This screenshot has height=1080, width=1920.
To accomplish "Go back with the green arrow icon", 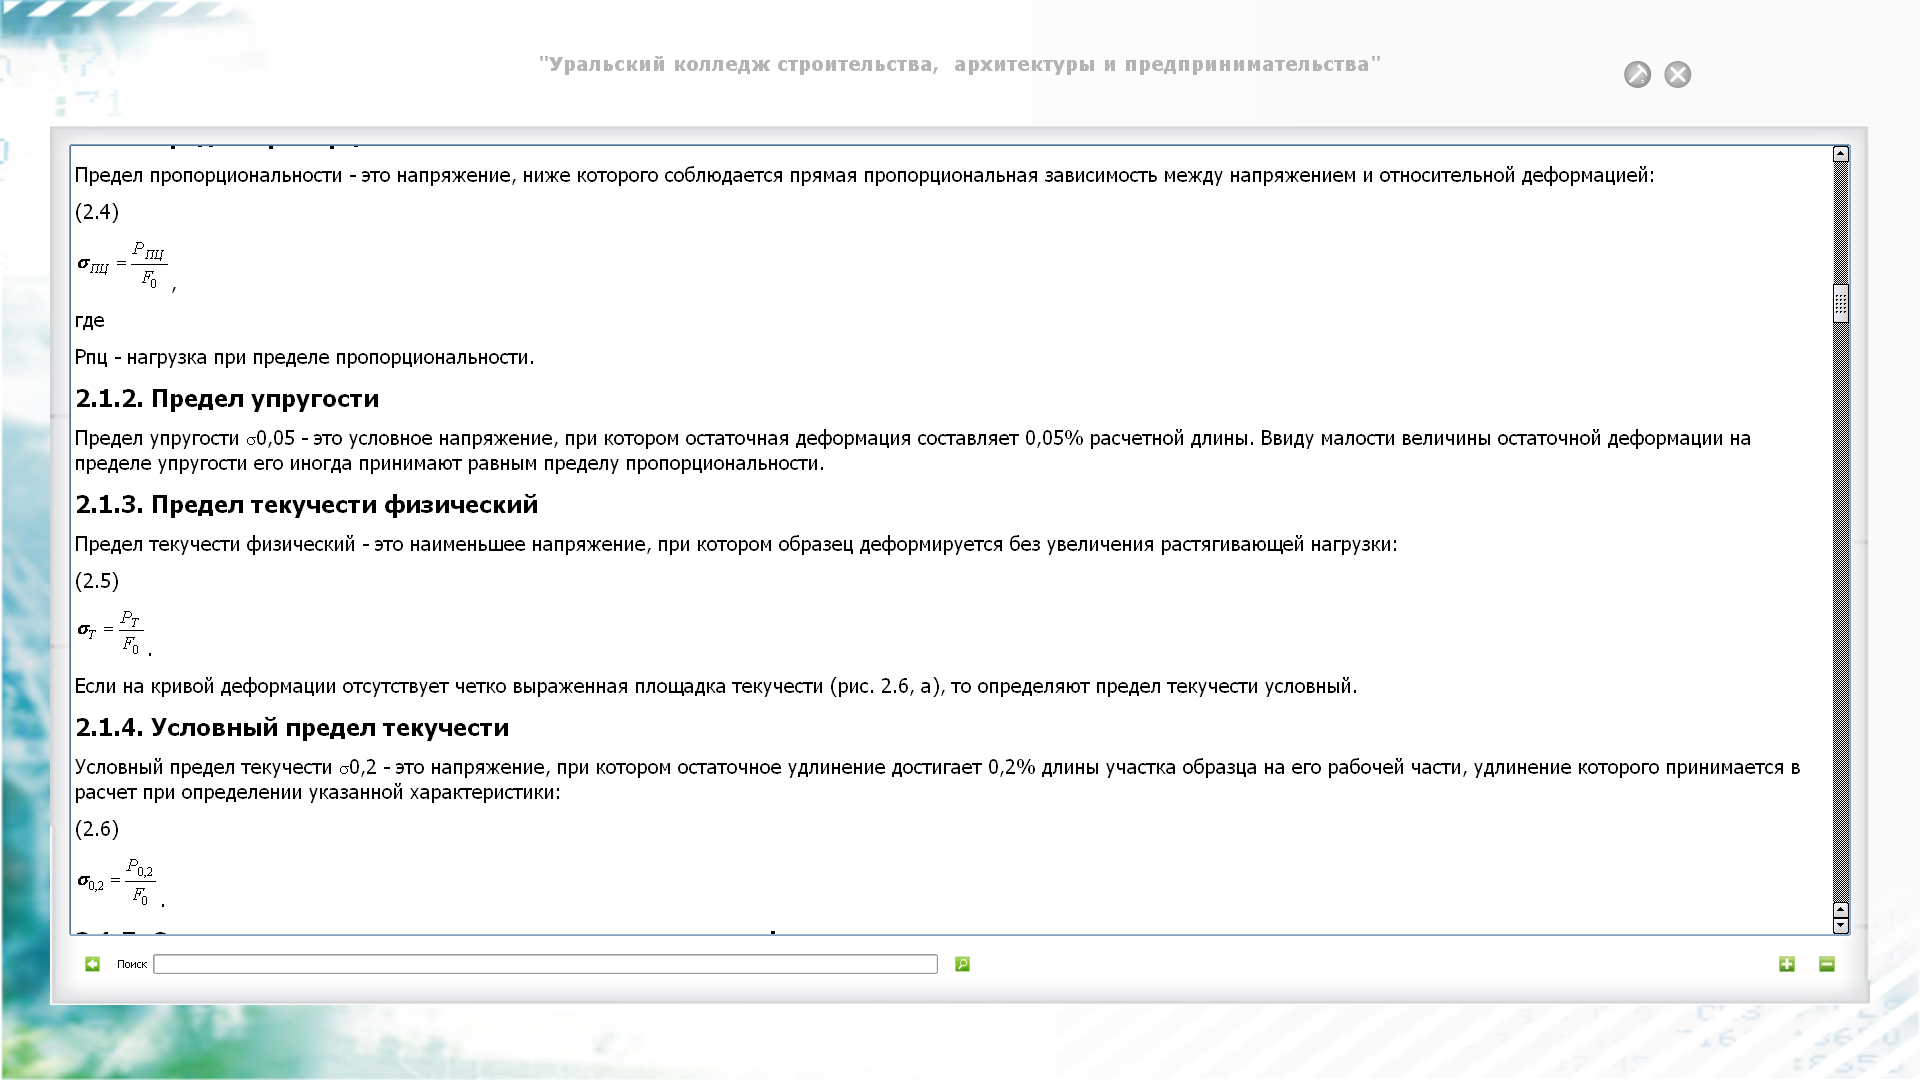I will 93,964.
